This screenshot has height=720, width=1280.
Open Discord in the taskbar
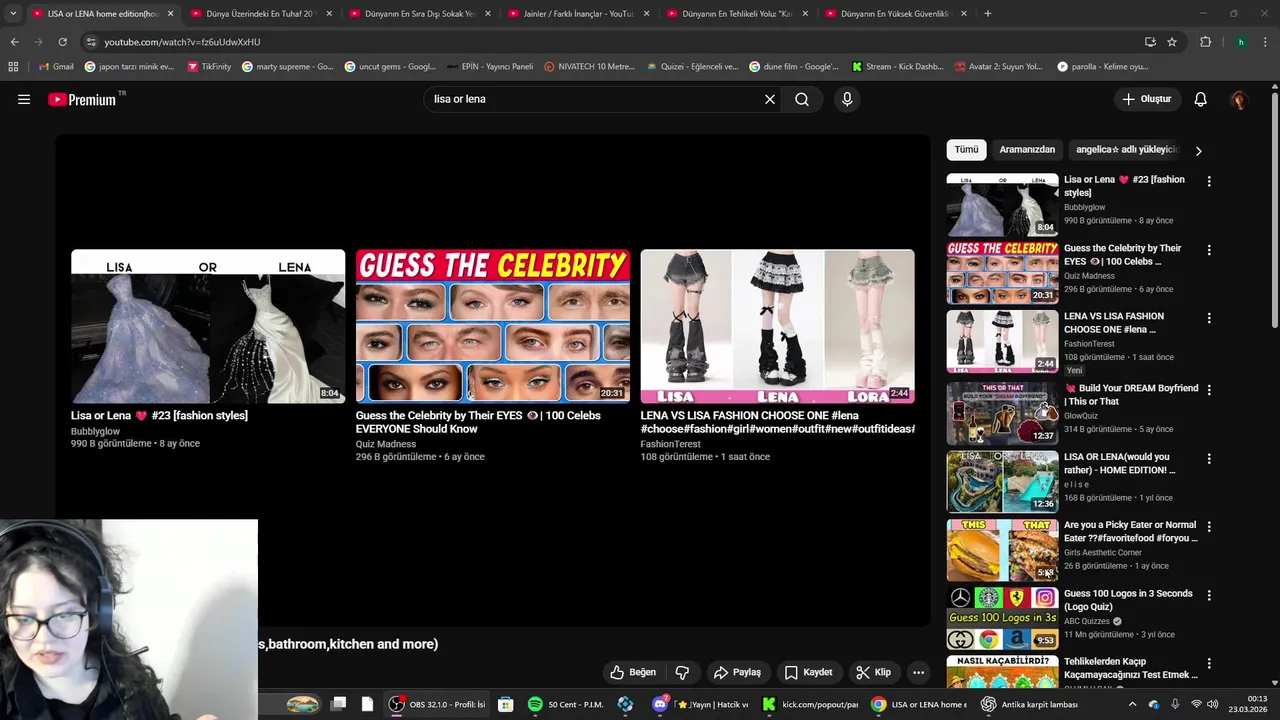tap(659, 704)
